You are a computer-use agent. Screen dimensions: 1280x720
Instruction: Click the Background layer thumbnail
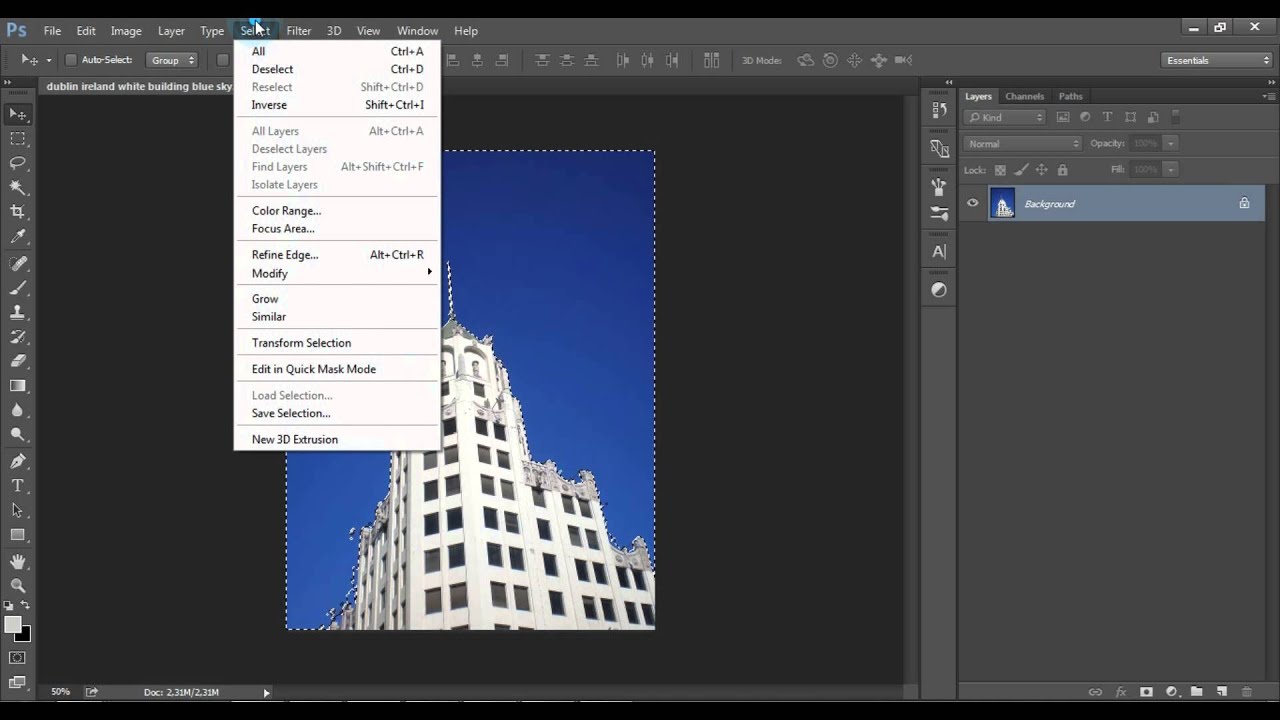coord(1002,203)
